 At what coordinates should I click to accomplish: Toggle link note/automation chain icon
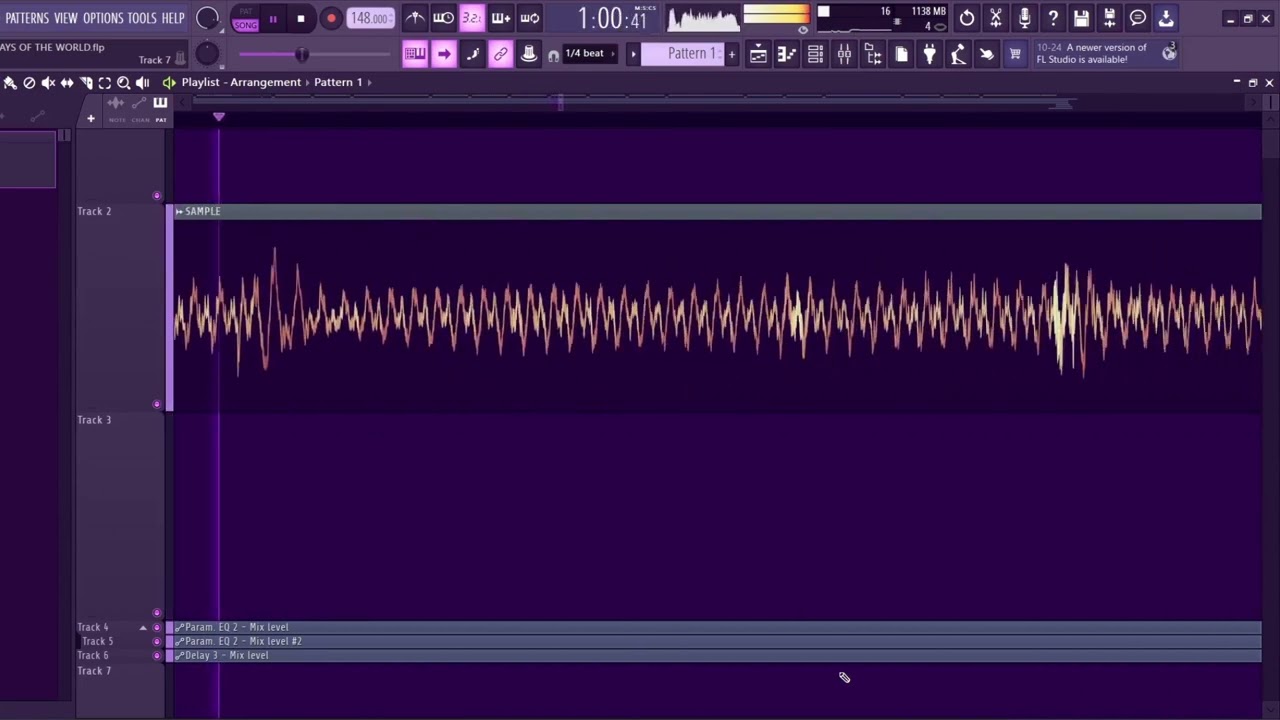[x=501, y=54]
